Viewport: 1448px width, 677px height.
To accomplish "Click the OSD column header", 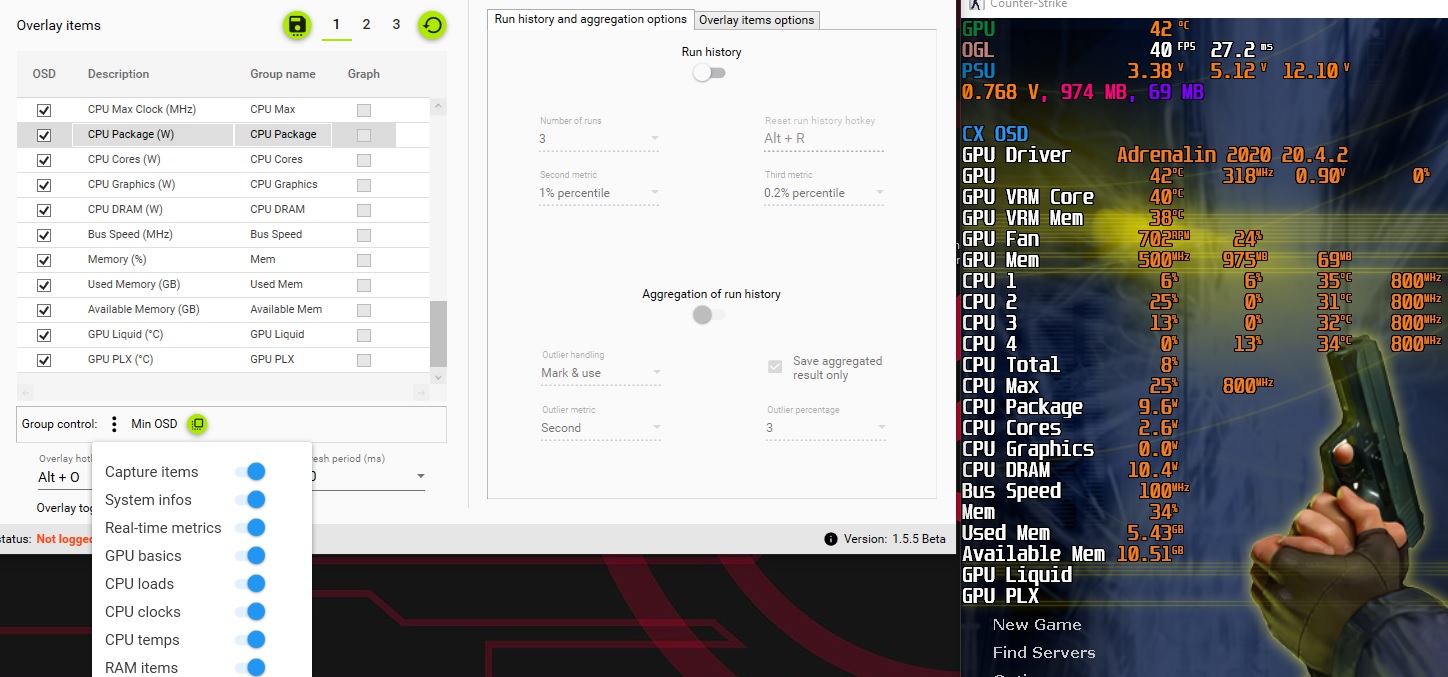I will point(44,74).
